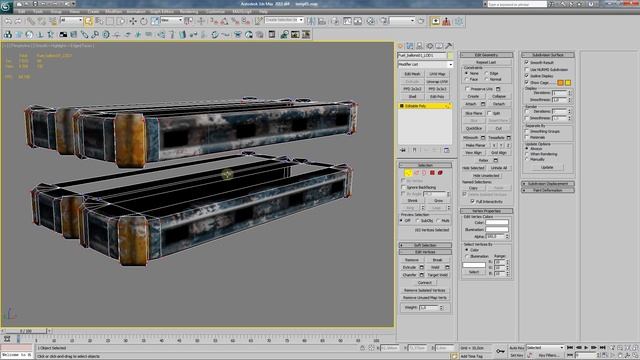Viewport: 640px width, 360px height.
Task: Collapse the Edit Geometry rollout
Action: 487,55
